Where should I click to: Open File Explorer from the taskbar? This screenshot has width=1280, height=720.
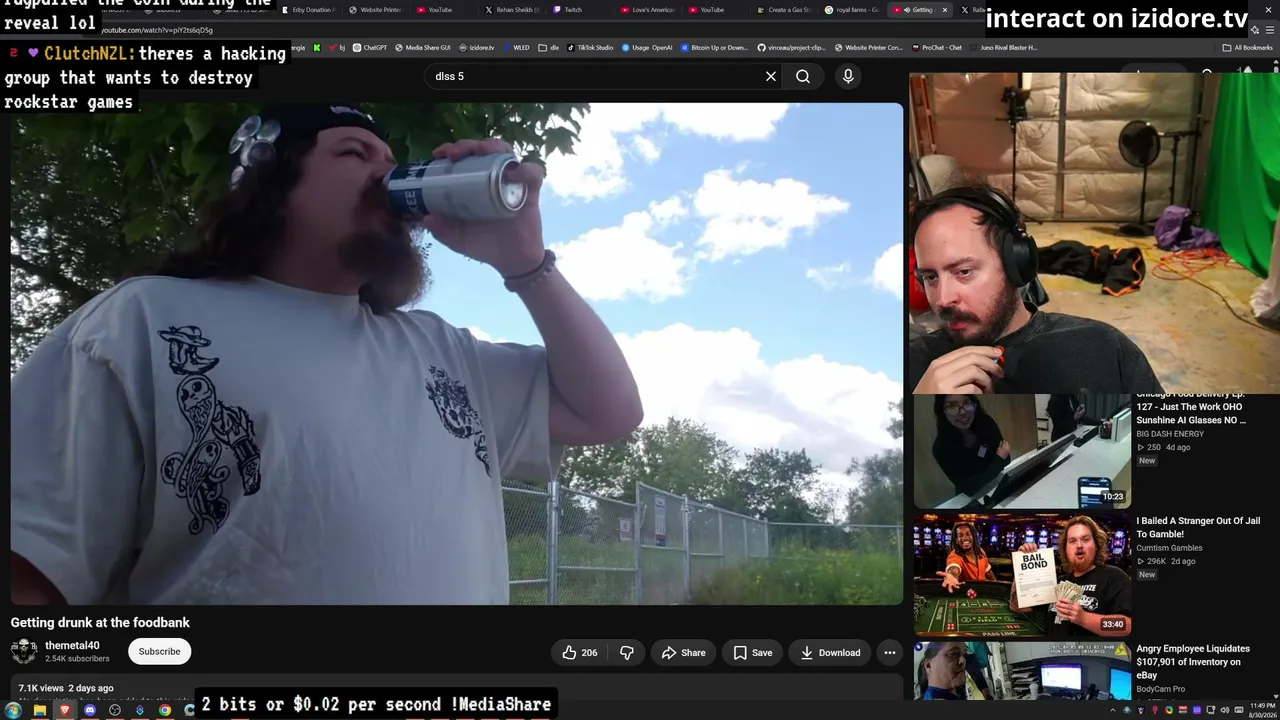coord(39,710)
